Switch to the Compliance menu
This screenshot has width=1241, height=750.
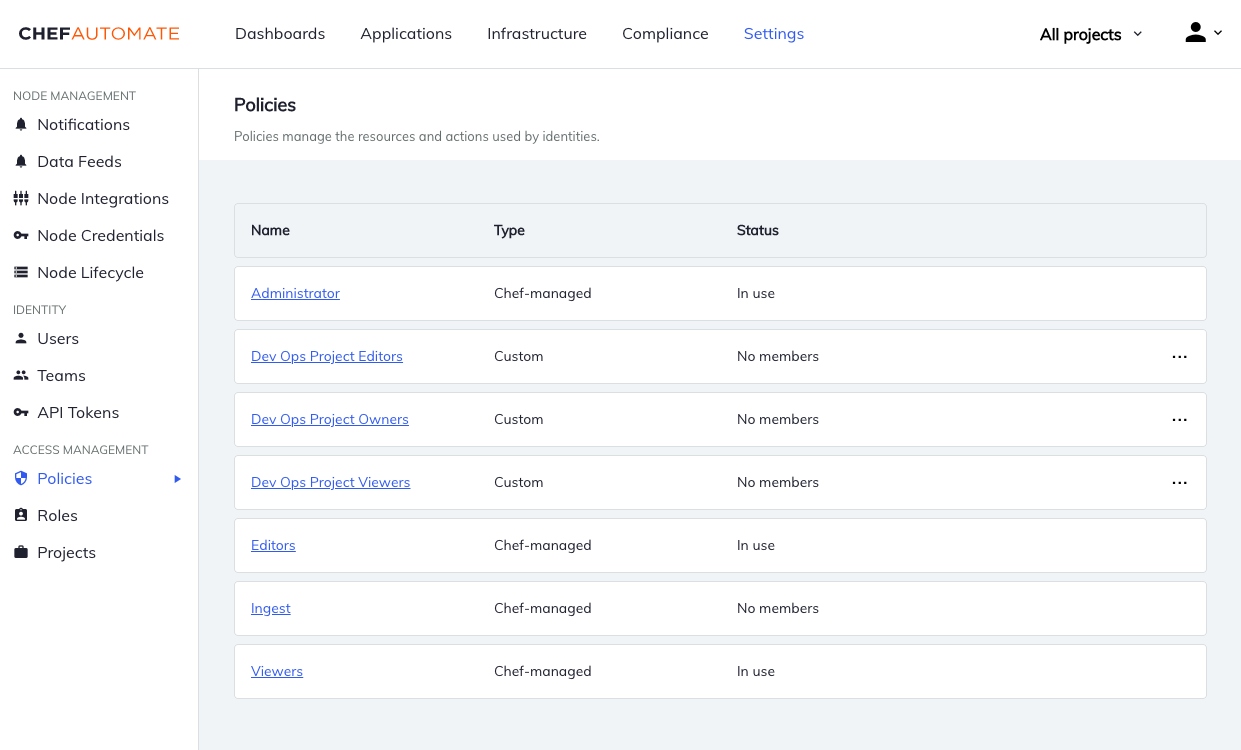665,33
